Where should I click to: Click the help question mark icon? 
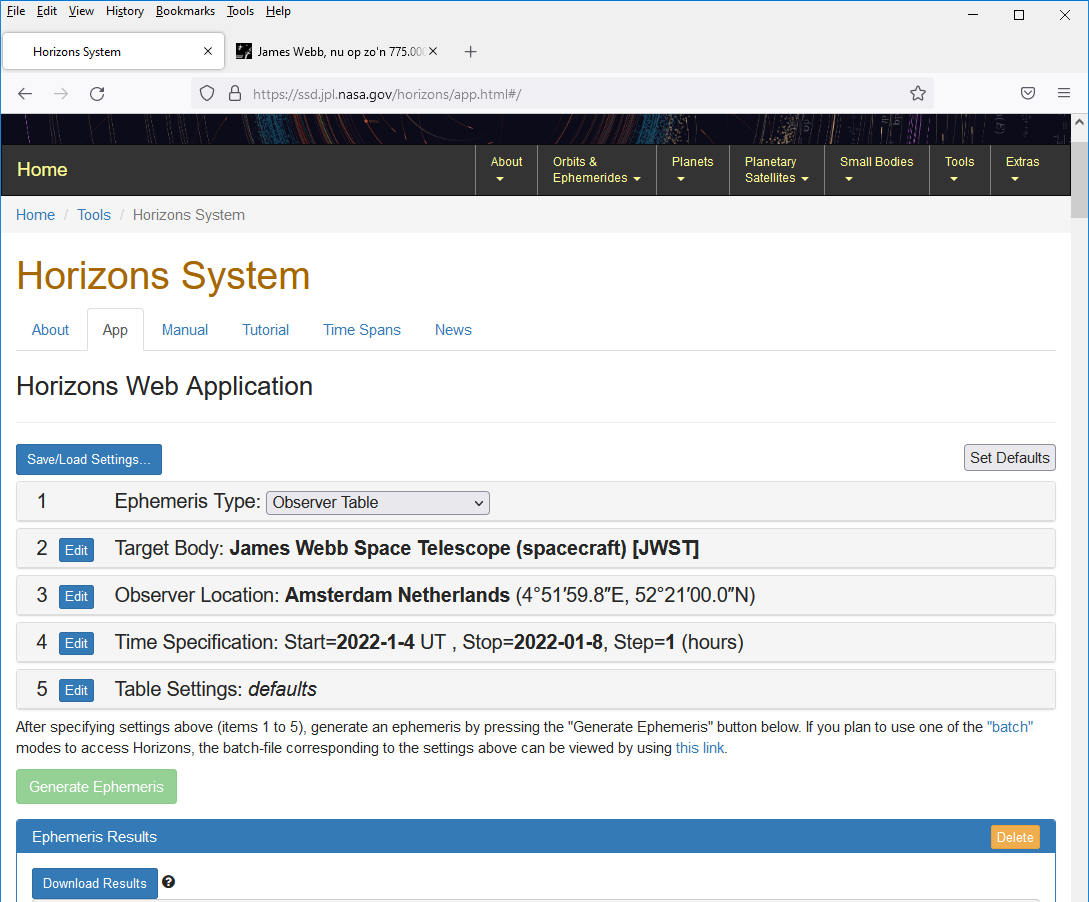point(168,882)
